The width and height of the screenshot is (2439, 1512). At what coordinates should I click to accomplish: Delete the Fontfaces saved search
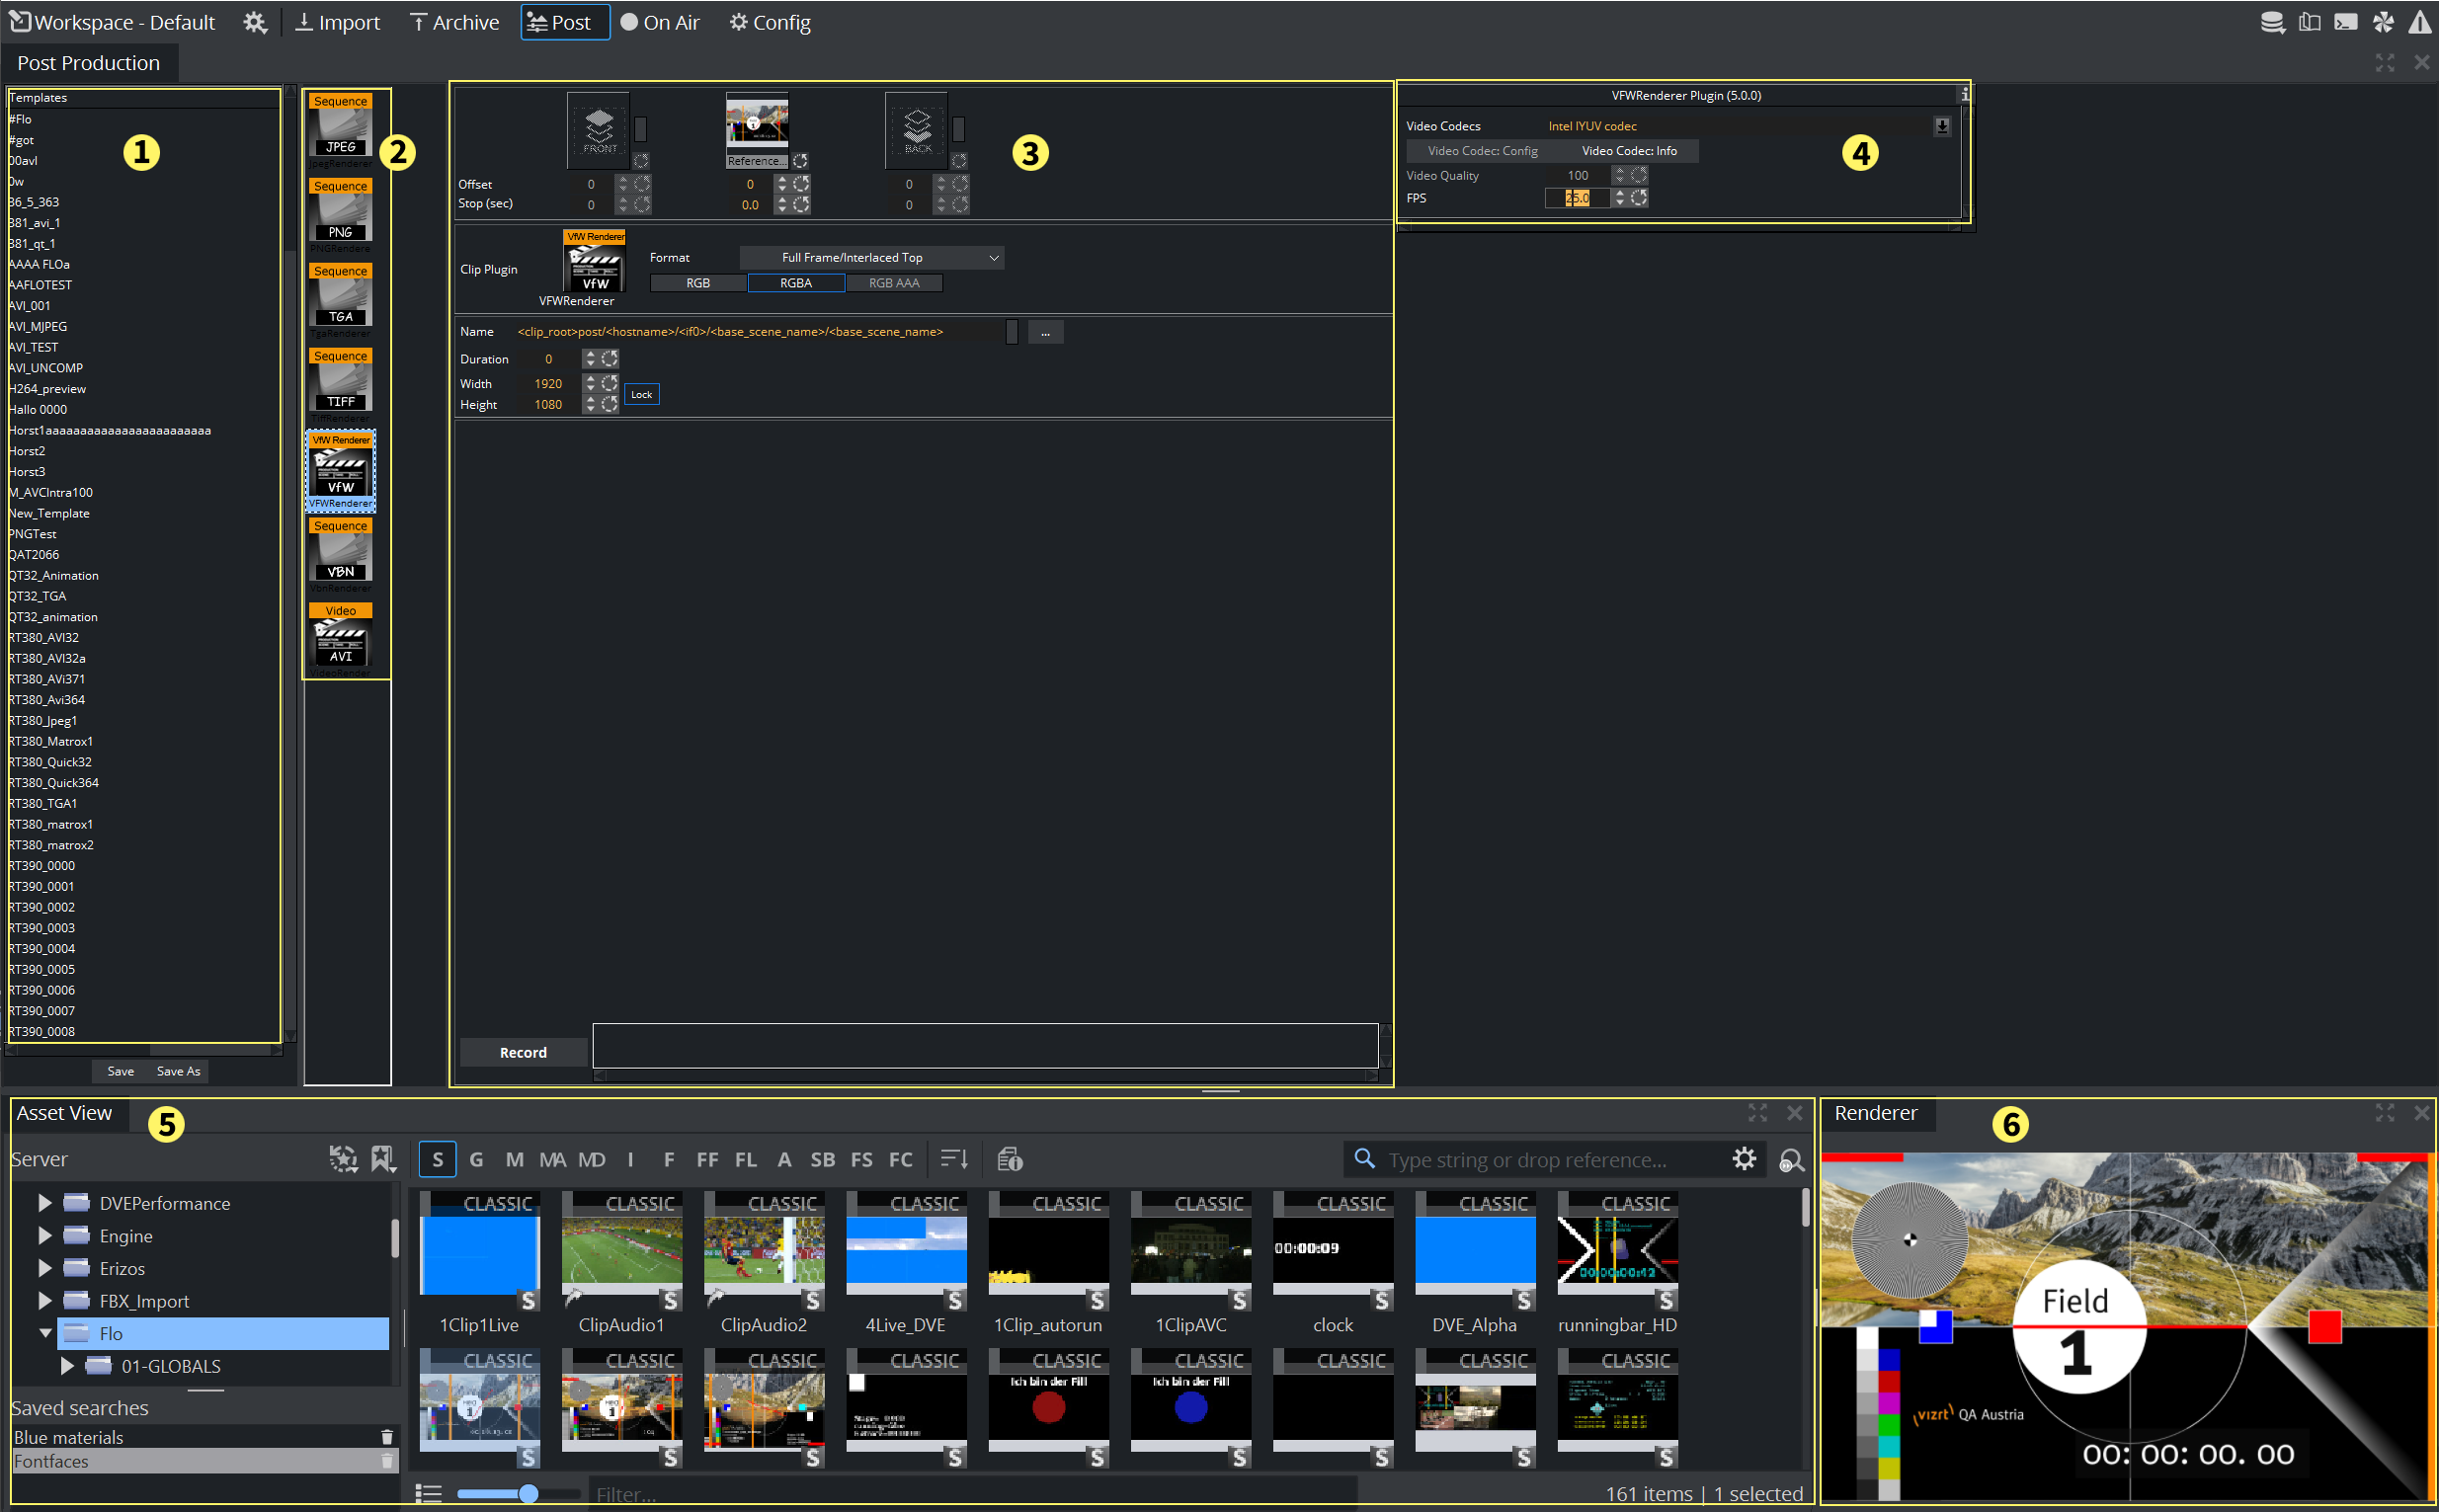pos(387,1461)
